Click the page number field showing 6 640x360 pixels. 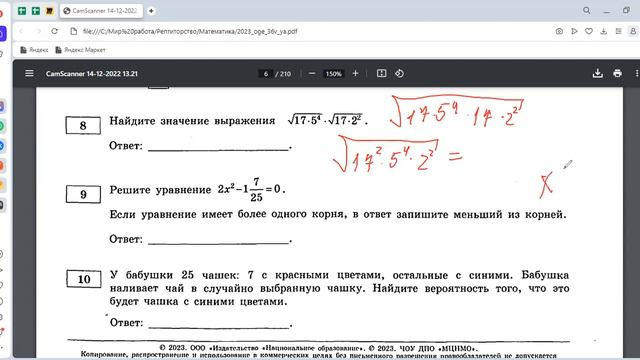[266, 74]
